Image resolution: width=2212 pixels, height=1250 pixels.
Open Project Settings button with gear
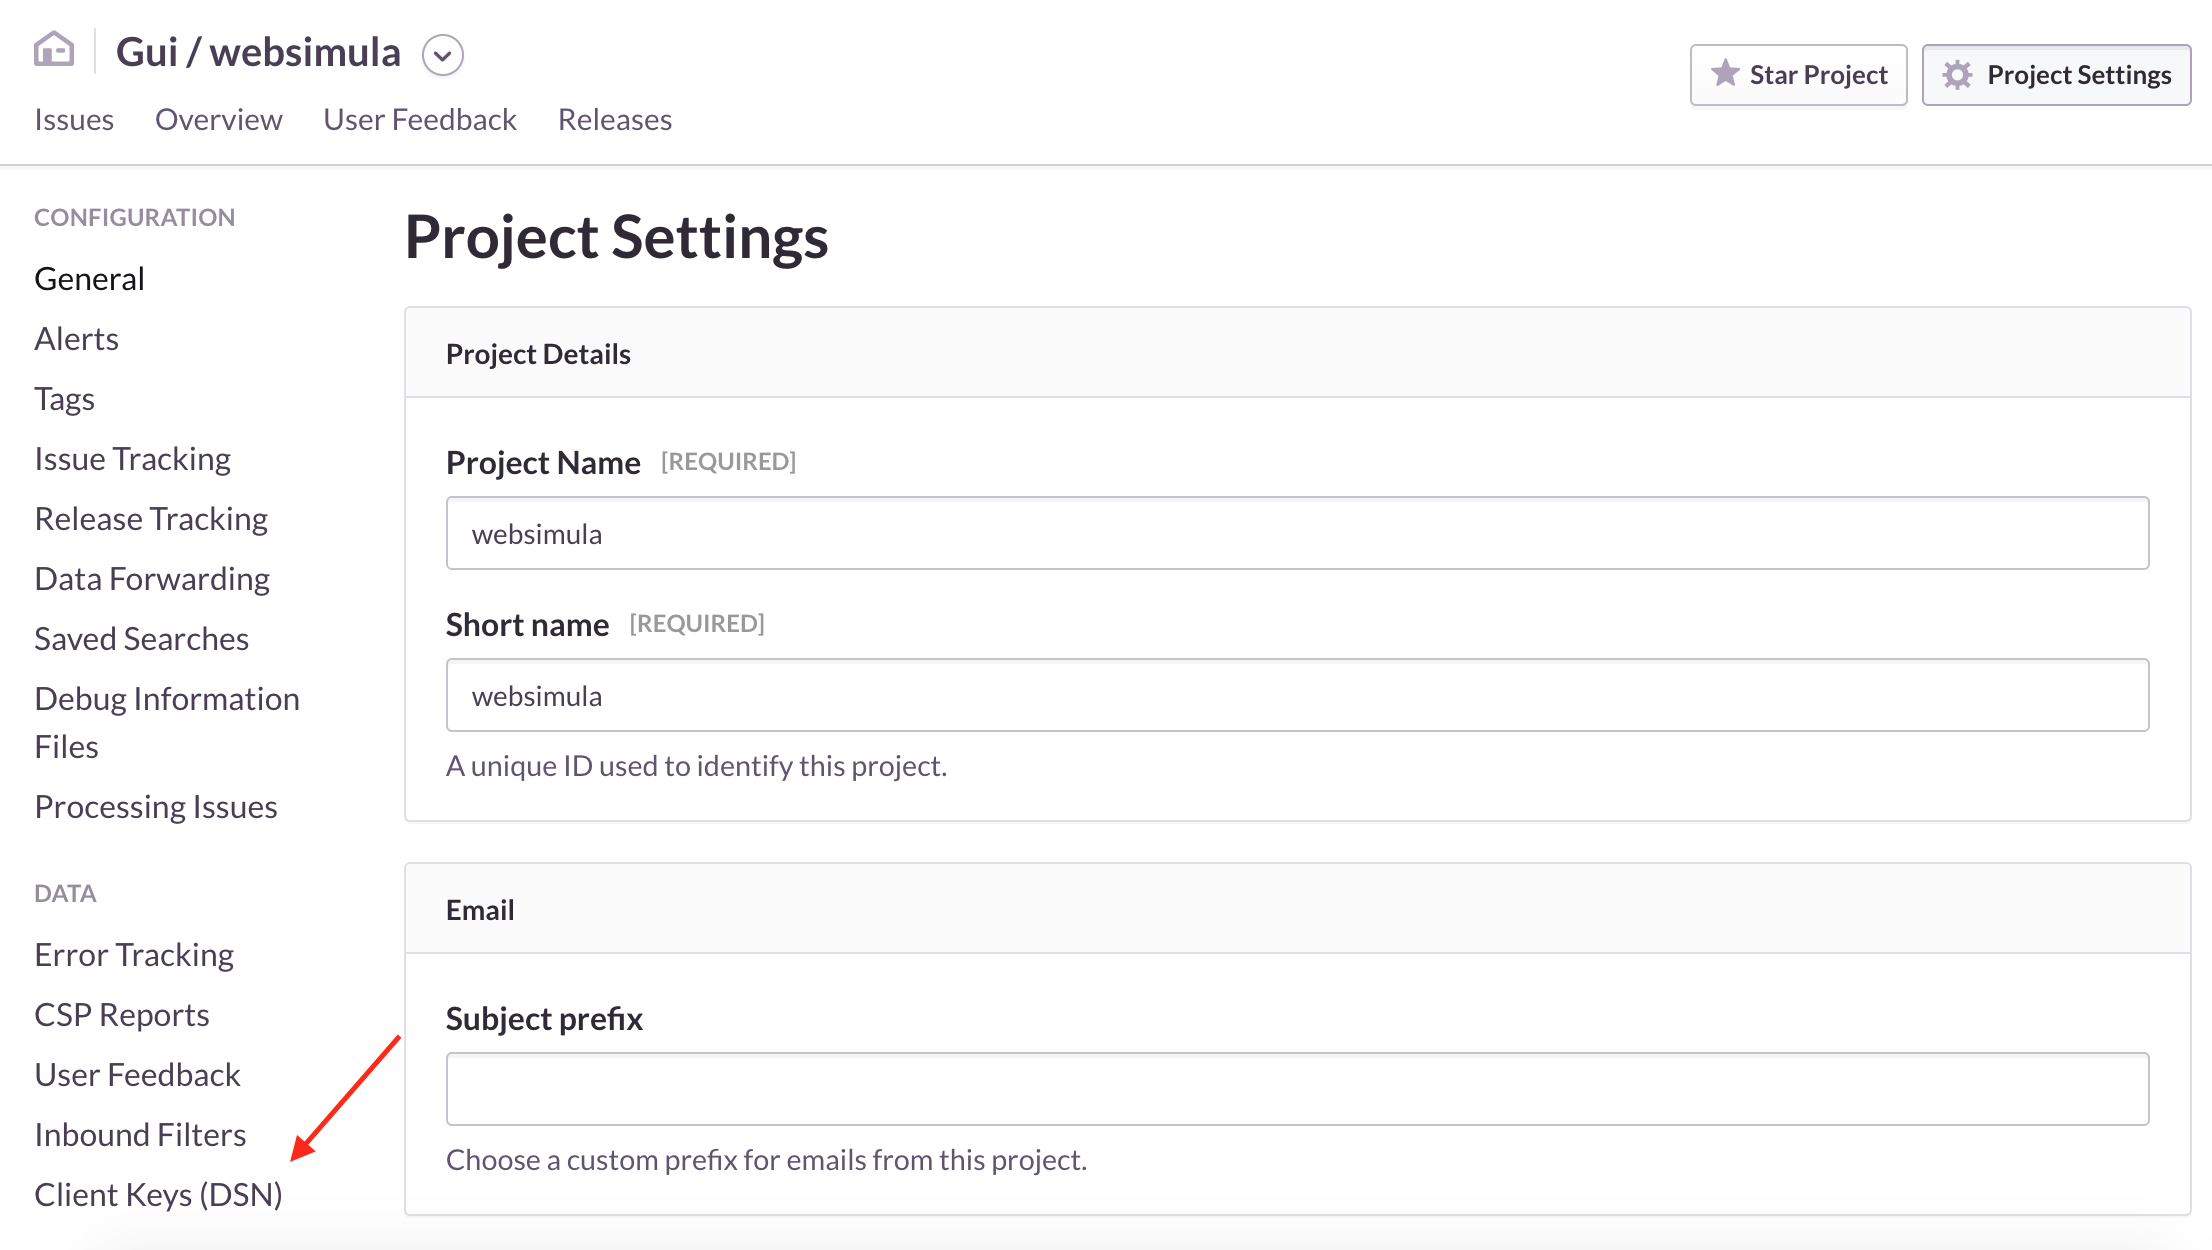[x=2056, y=75]
